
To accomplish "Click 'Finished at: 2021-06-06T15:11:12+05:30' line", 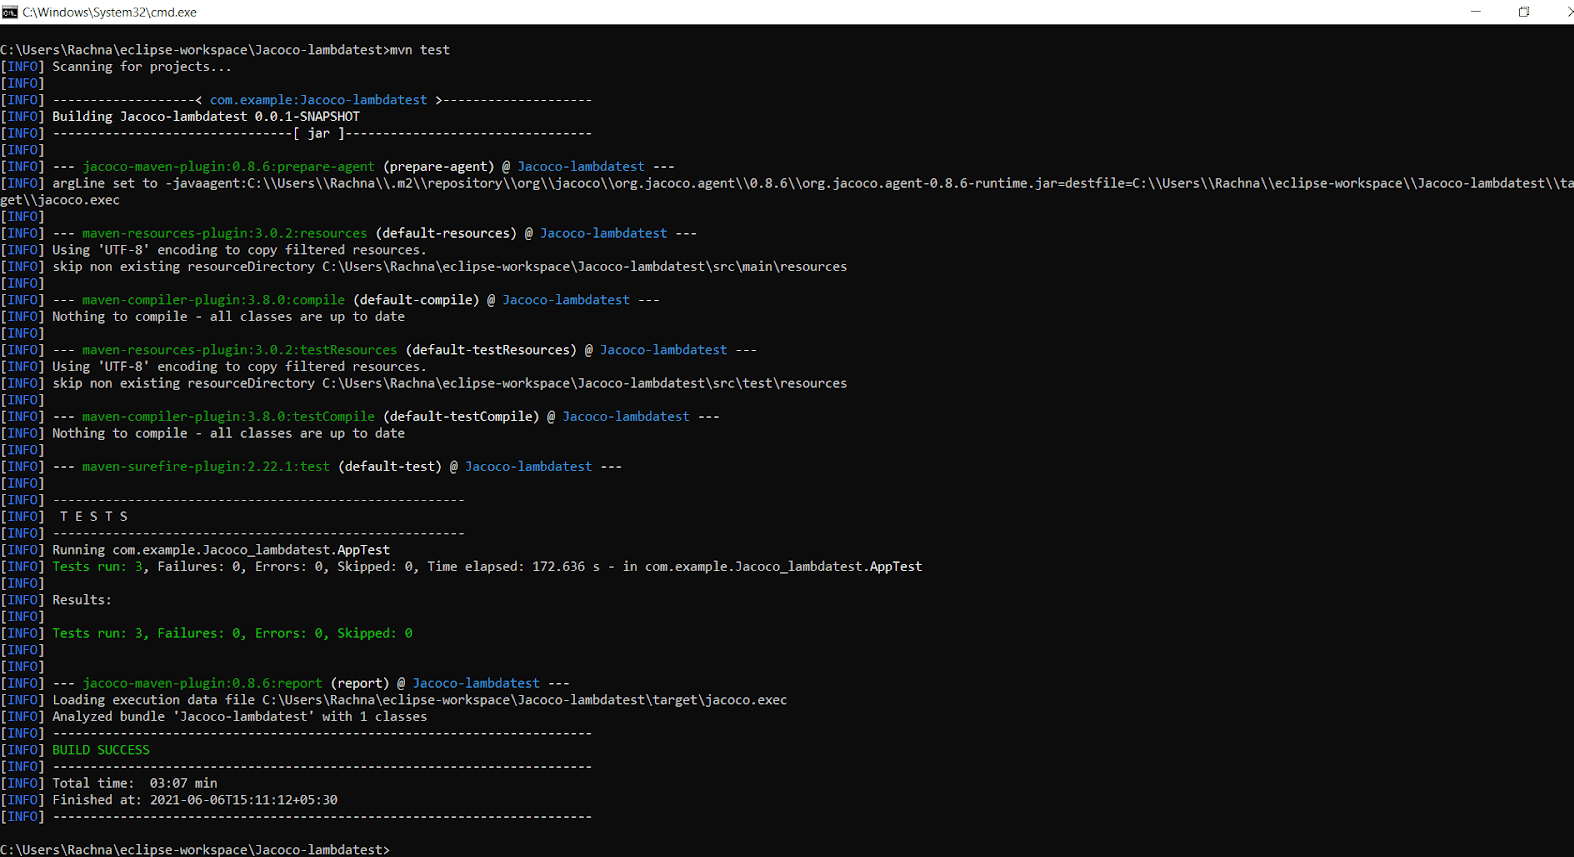I will 195,800.
